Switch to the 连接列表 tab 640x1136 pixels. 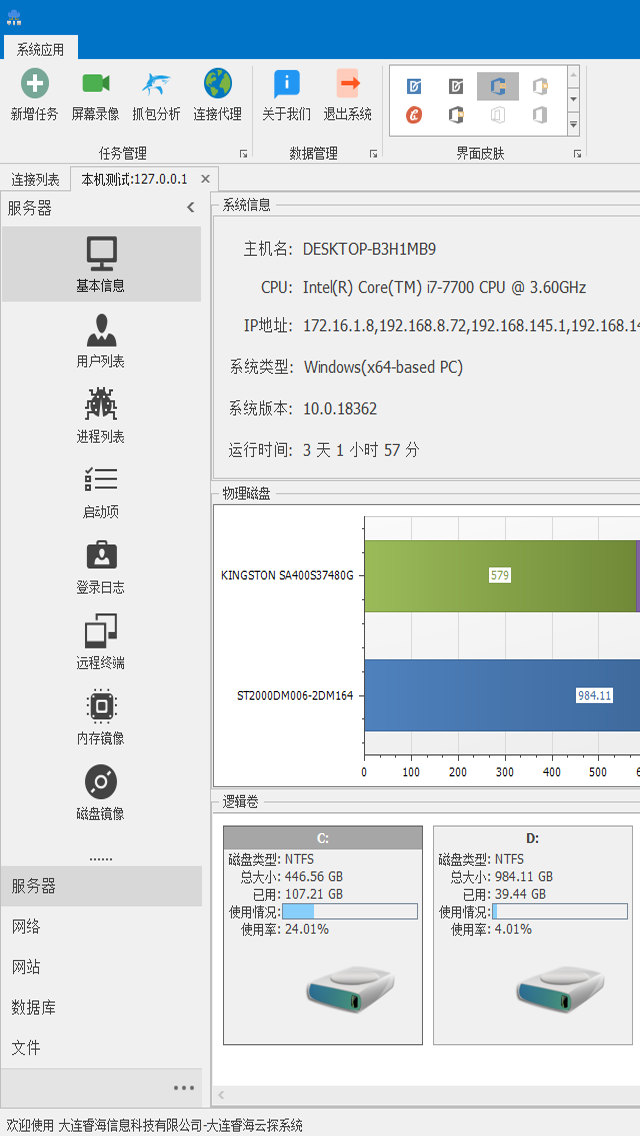click(35, 180)
